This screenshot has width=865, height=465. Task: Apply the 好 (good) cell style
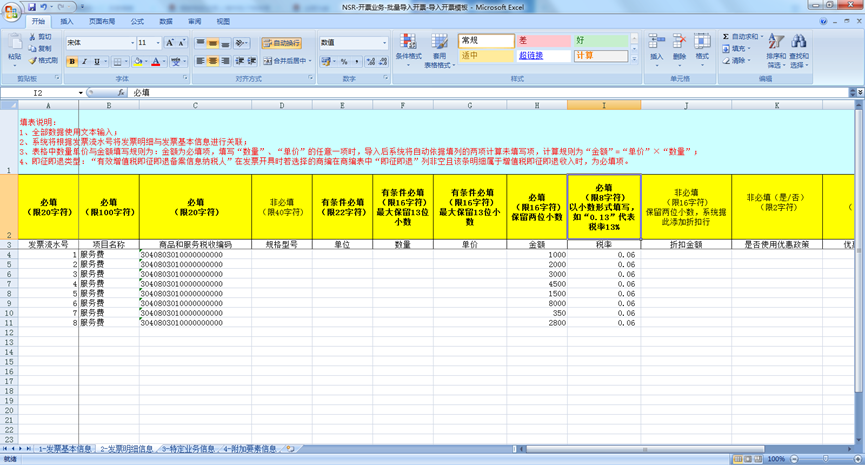[601, 41]
